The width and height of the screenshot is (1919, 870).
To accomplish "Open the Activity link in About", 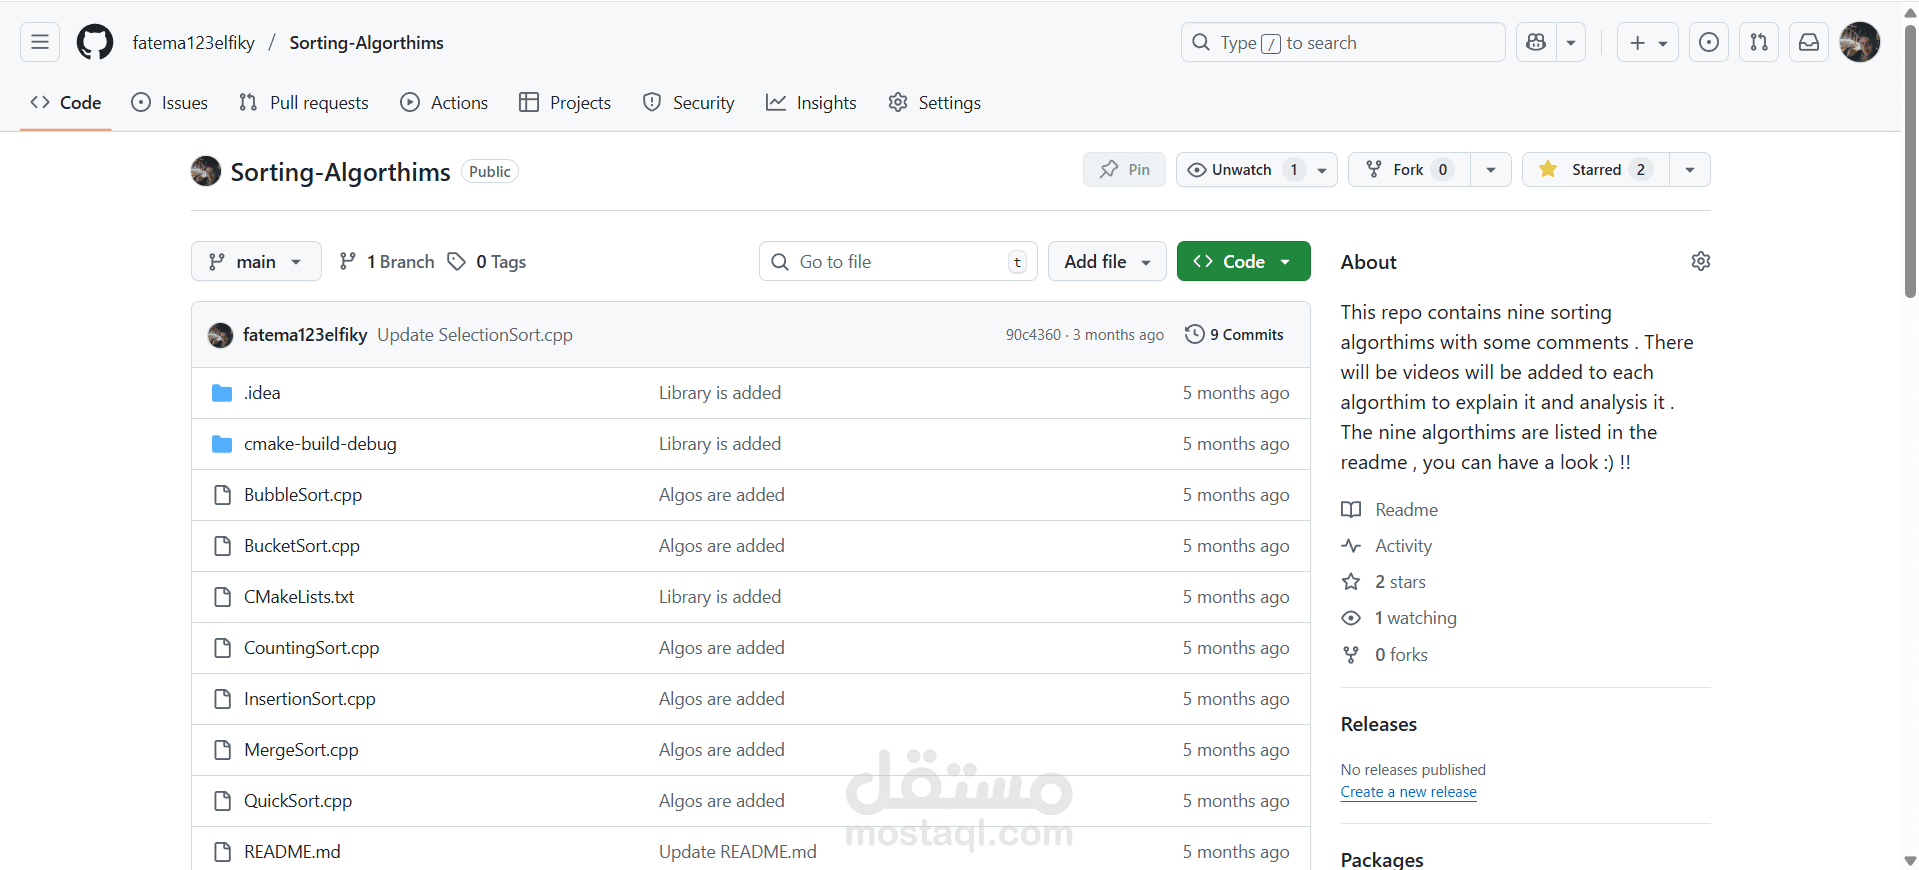I will click(x=1403, y=546).
